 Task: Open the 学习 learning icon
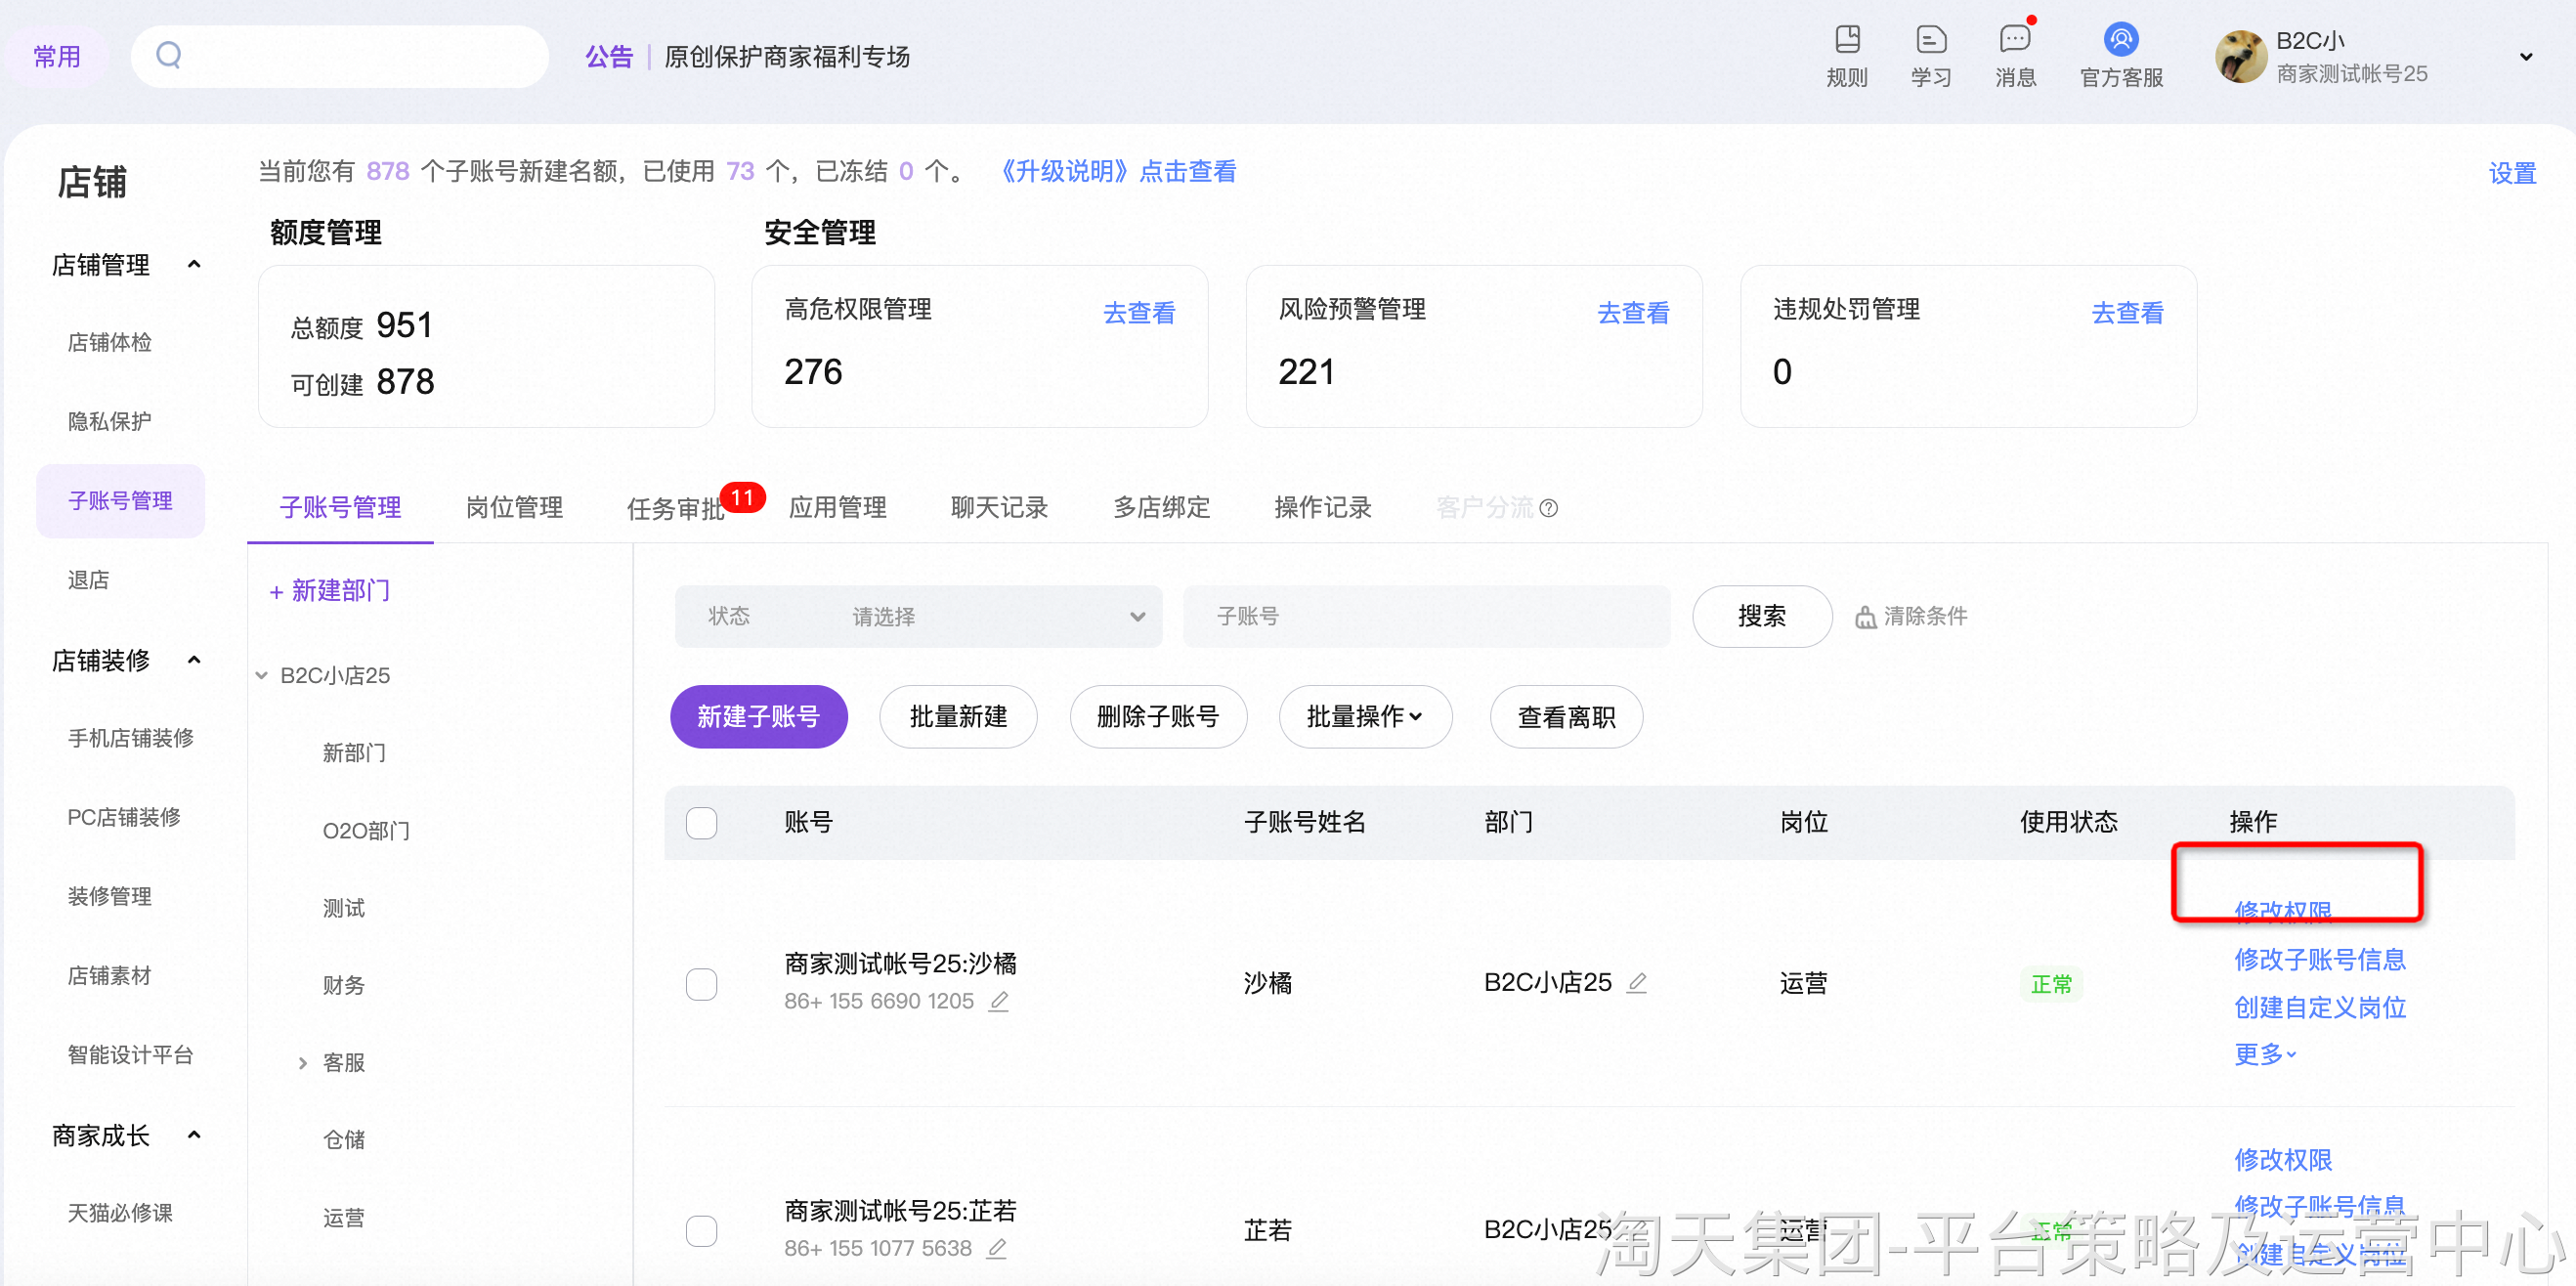(1930, 39)
